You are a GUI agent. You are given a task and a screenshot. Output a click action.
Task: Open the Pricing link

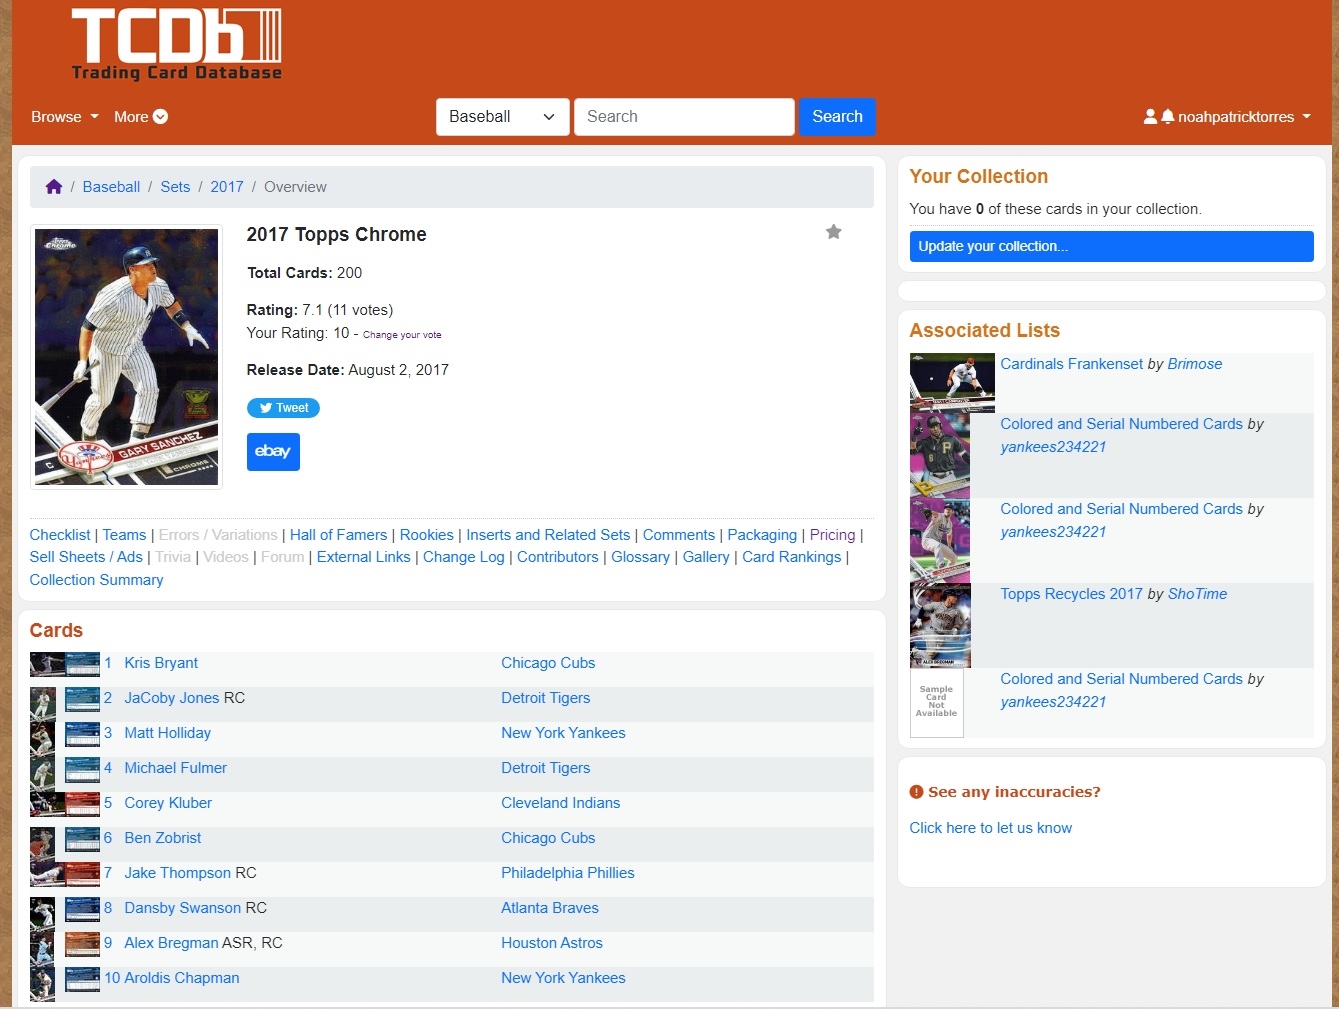832,535
